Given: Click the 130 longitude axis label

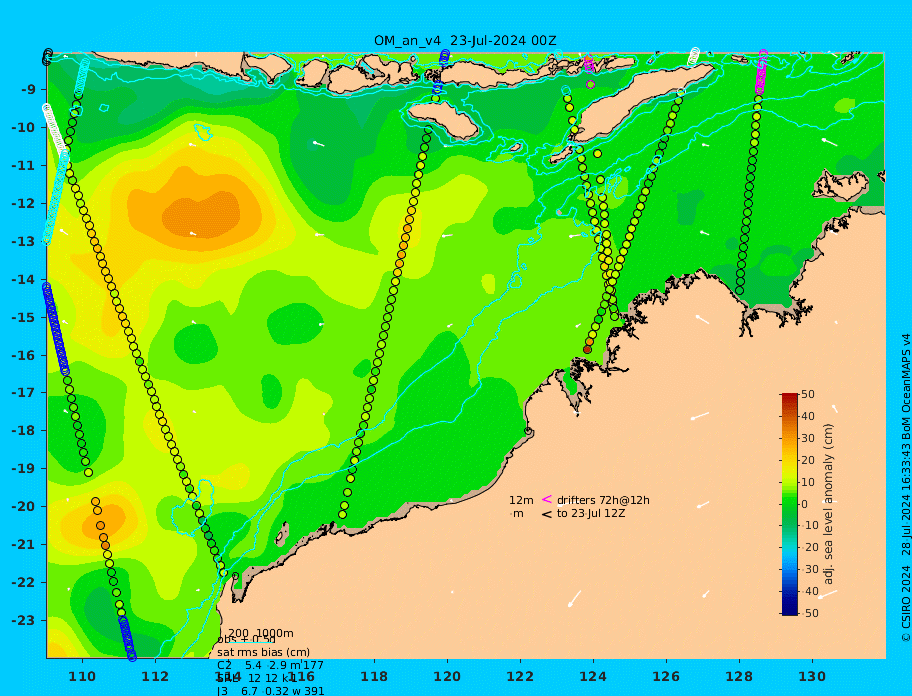Looking at the screenshot, I should pyautogui.click(x=812, y=677).
